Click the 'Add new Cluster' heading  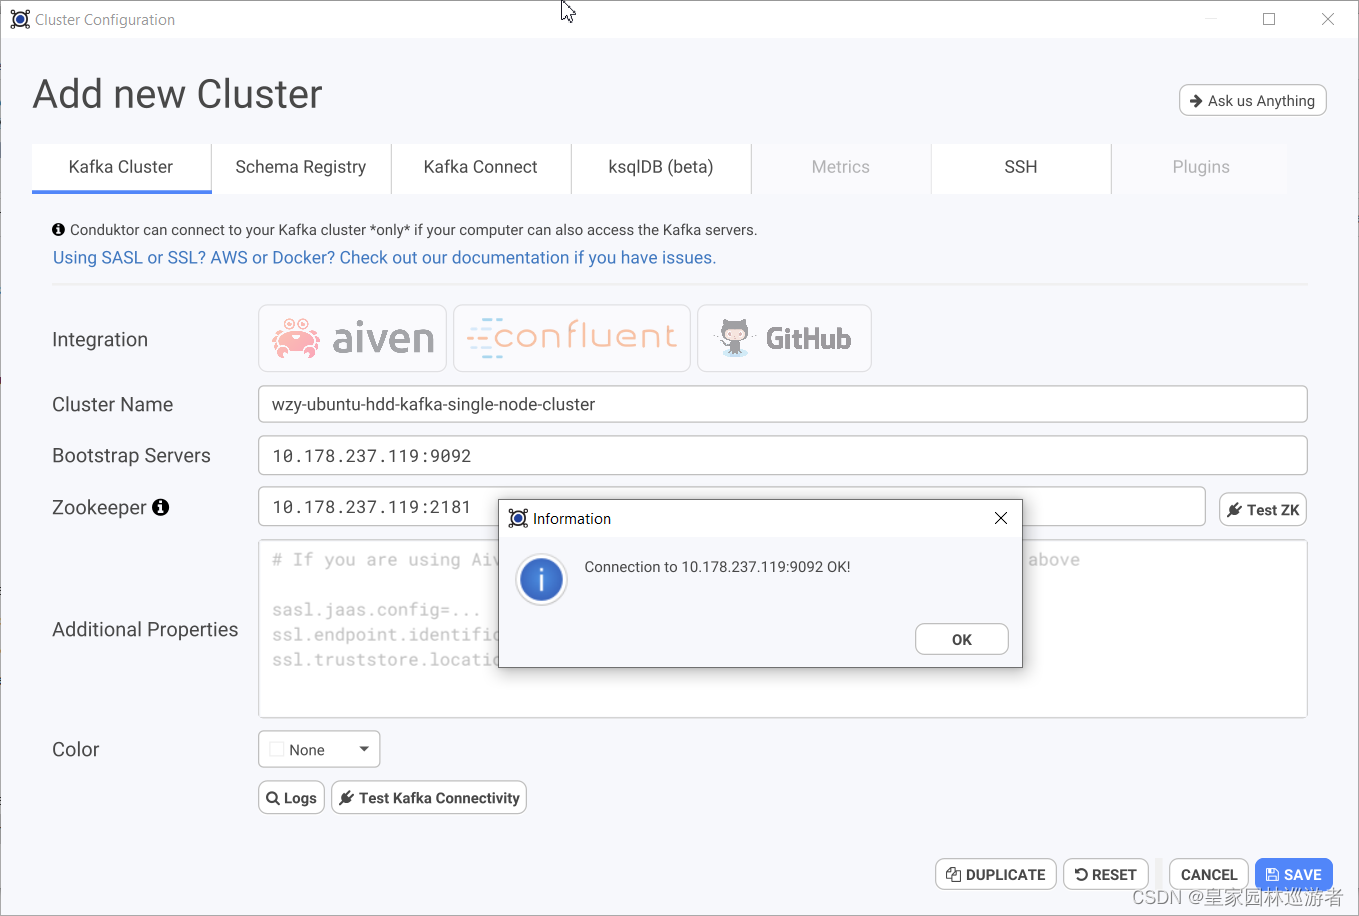tap(177, 94)
